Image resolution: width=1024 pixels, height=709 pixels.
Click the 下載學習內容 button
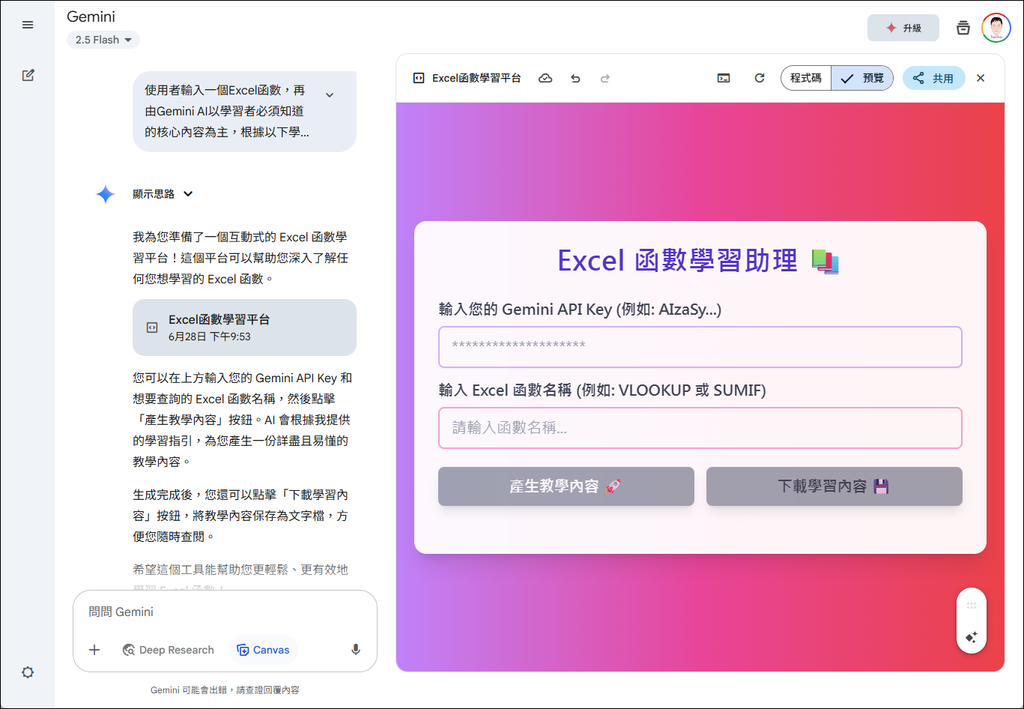(x=834, y=486)
